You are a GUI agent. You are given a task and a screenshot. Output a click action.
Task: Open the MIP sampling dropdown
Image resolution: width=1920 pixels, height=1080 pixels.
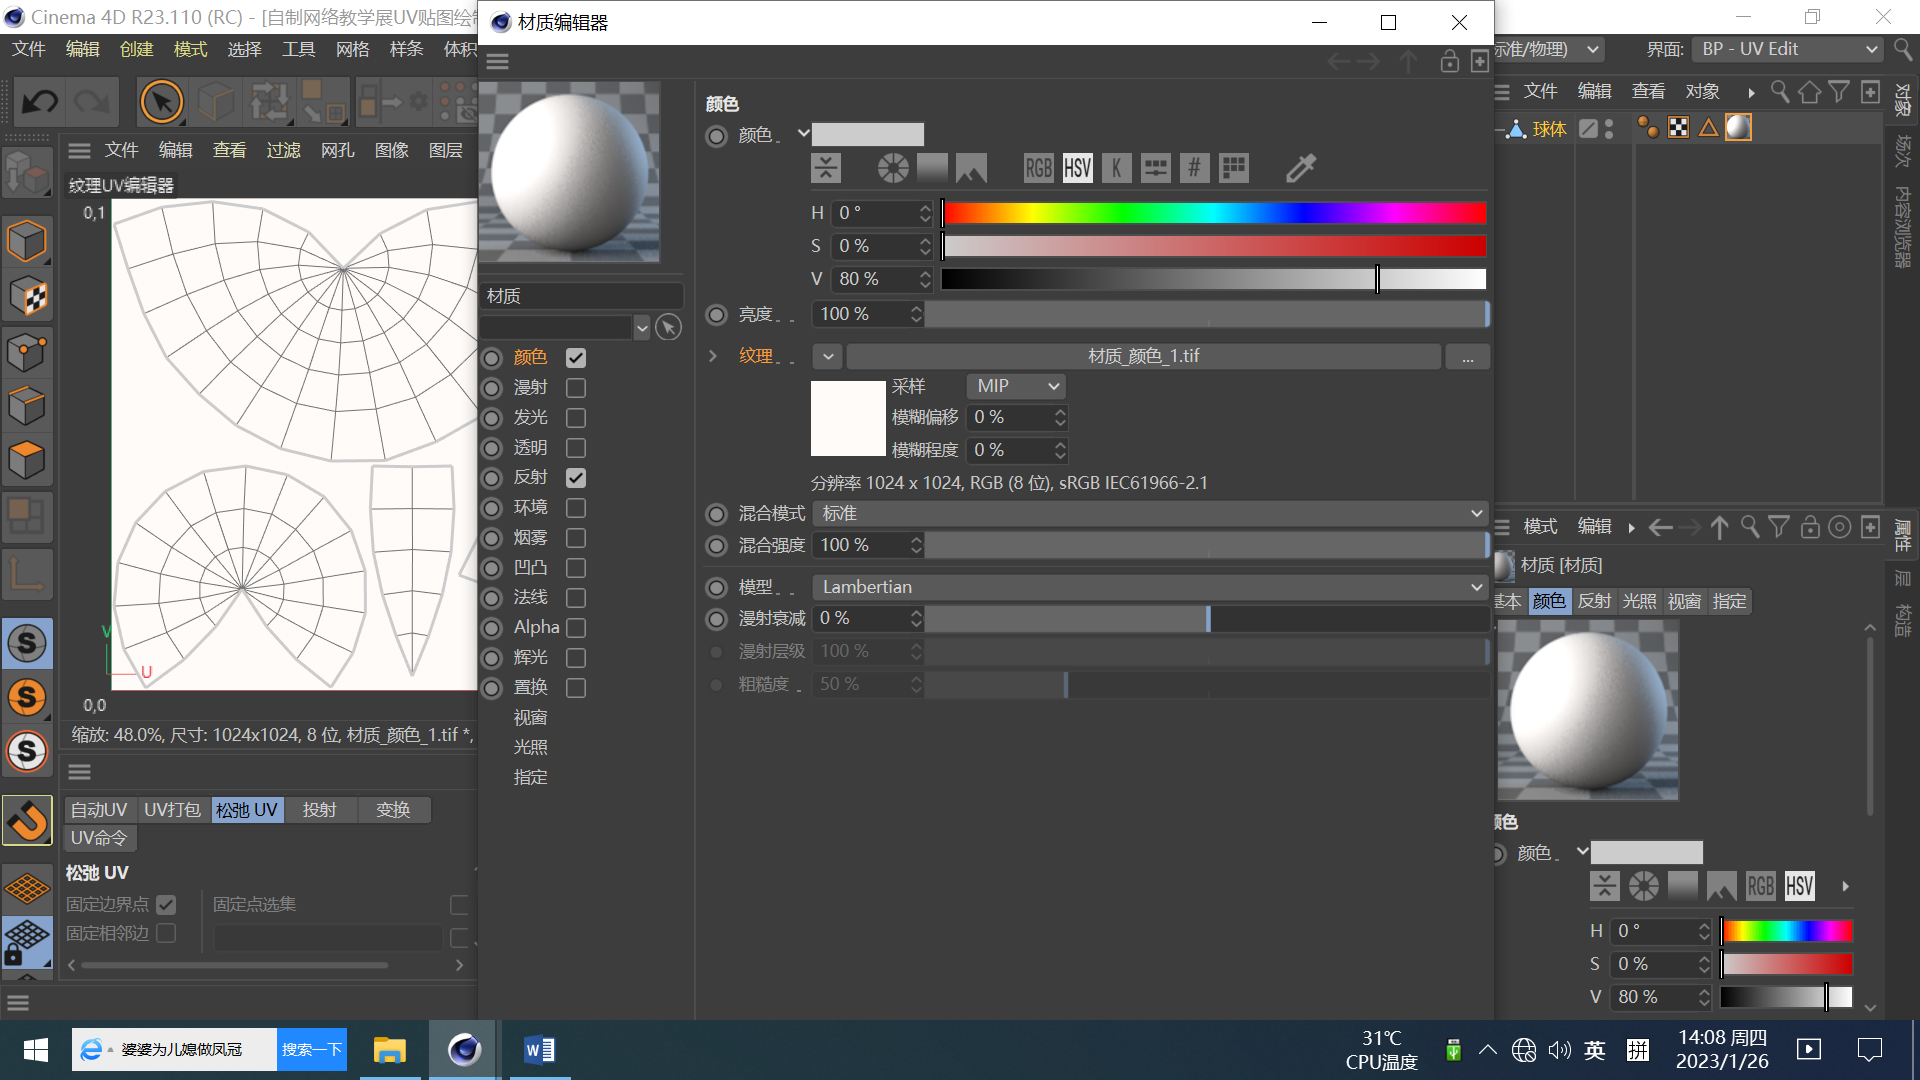point(1016,386)
